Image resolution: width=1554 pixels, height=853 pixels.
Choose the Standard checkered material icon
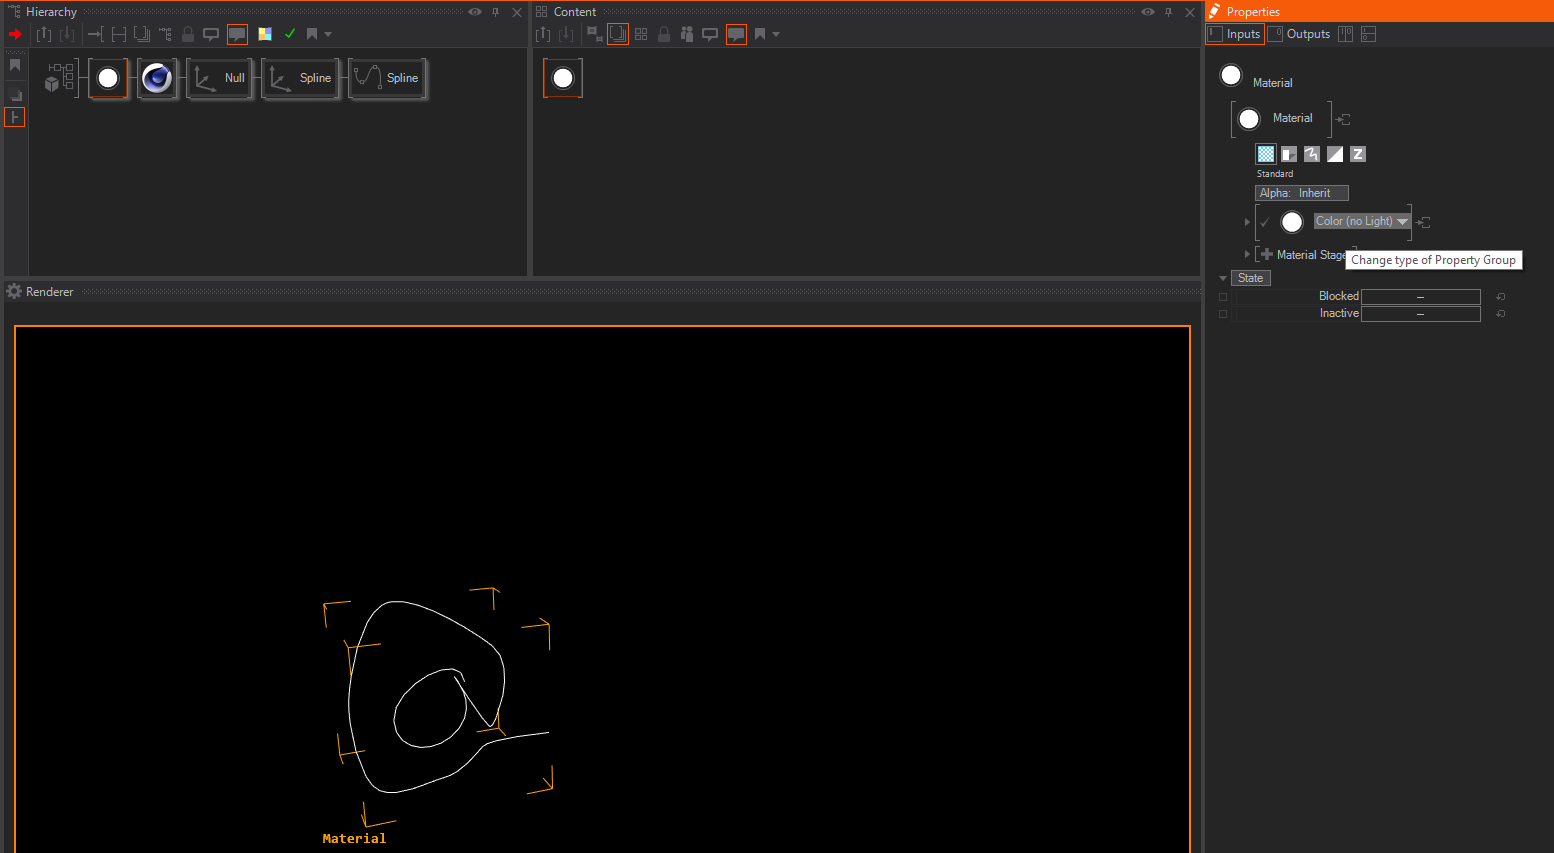1266,154
